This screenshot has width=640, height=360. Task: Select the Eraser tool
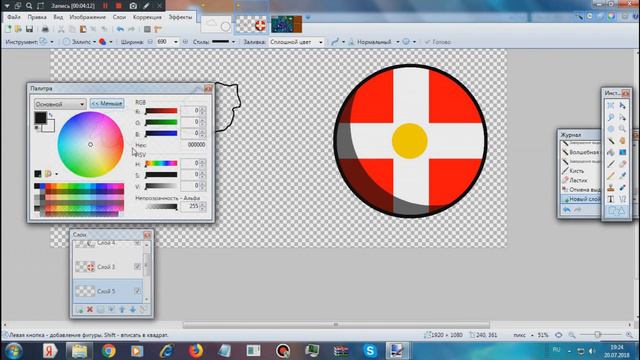[x=622, y=164]
